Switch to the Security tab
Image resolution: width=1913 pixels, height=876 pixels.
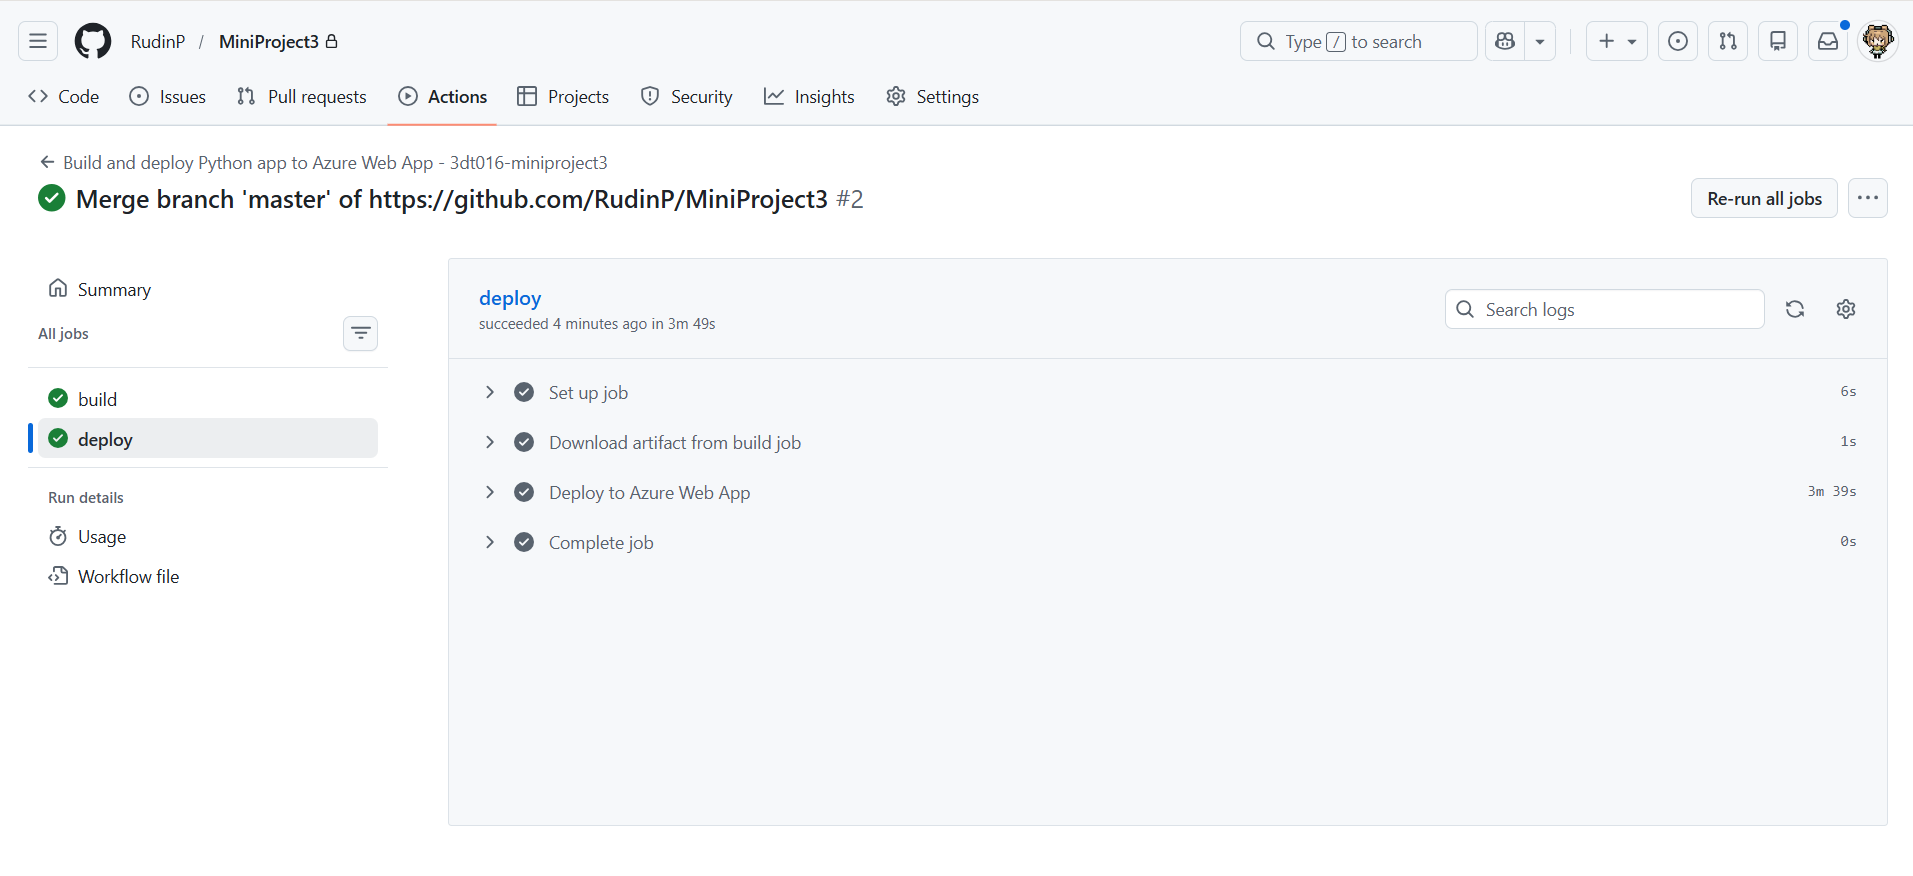click(x=687, y=96)
